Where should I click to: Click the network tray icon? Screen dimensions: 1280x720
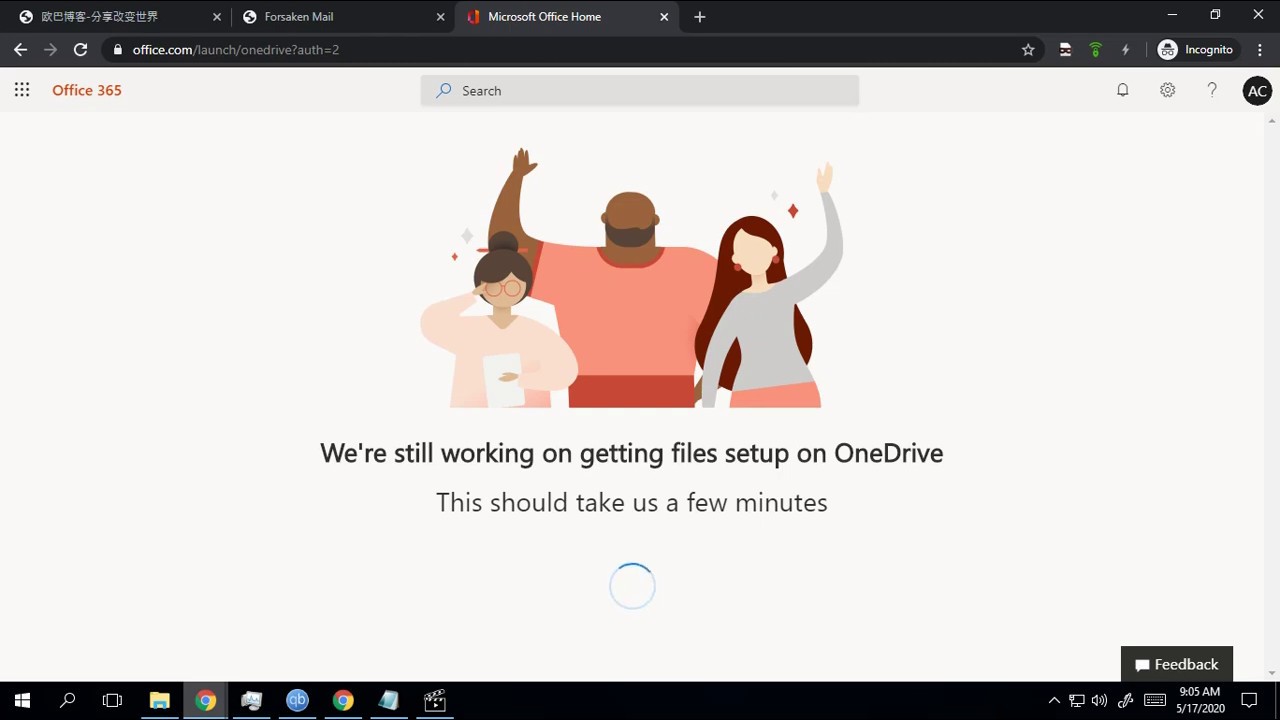(x=1077, y=700)
